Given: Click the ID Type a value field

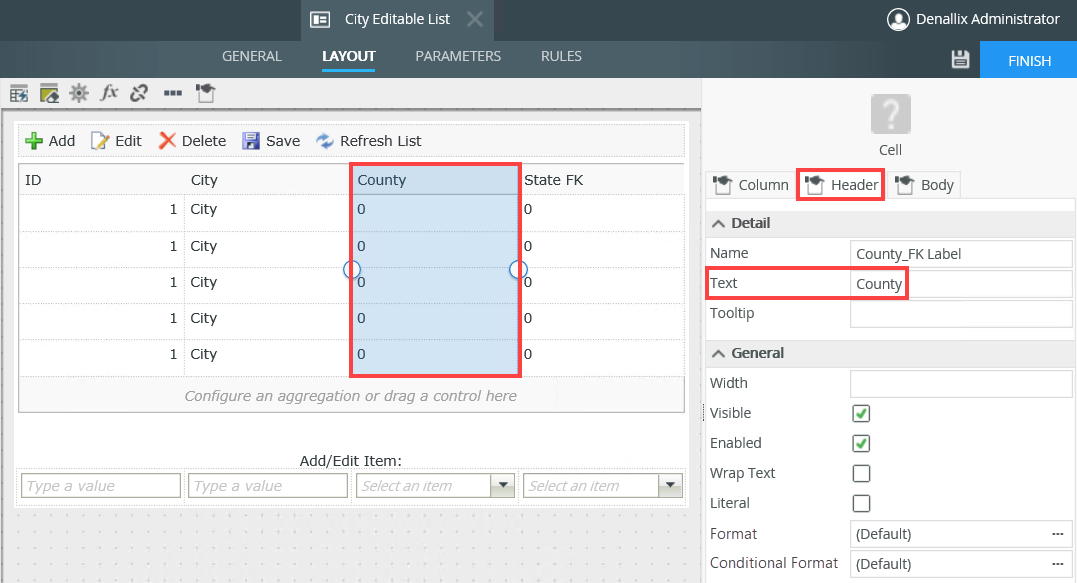Looking at the screenshot, I should 101,485.
